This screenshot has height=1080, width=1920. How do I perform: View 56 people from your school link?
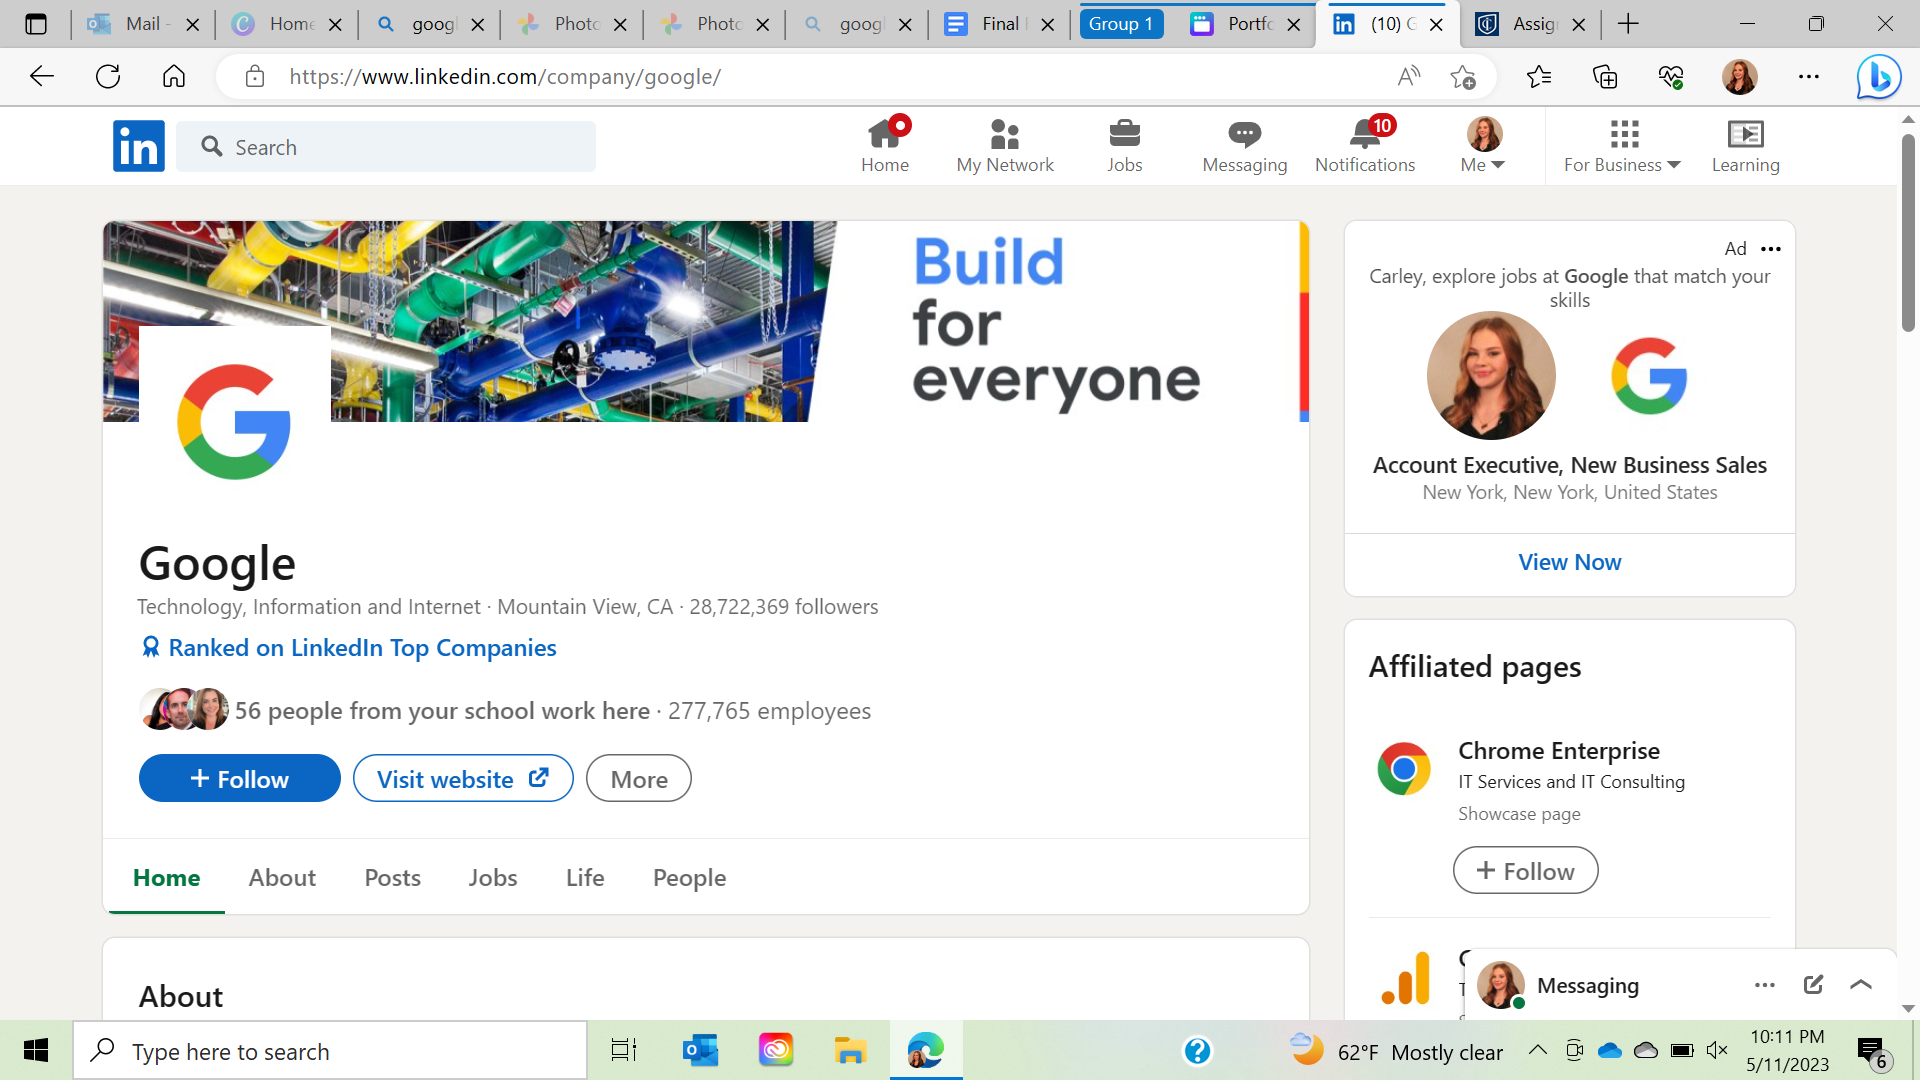tap(442, 710)
